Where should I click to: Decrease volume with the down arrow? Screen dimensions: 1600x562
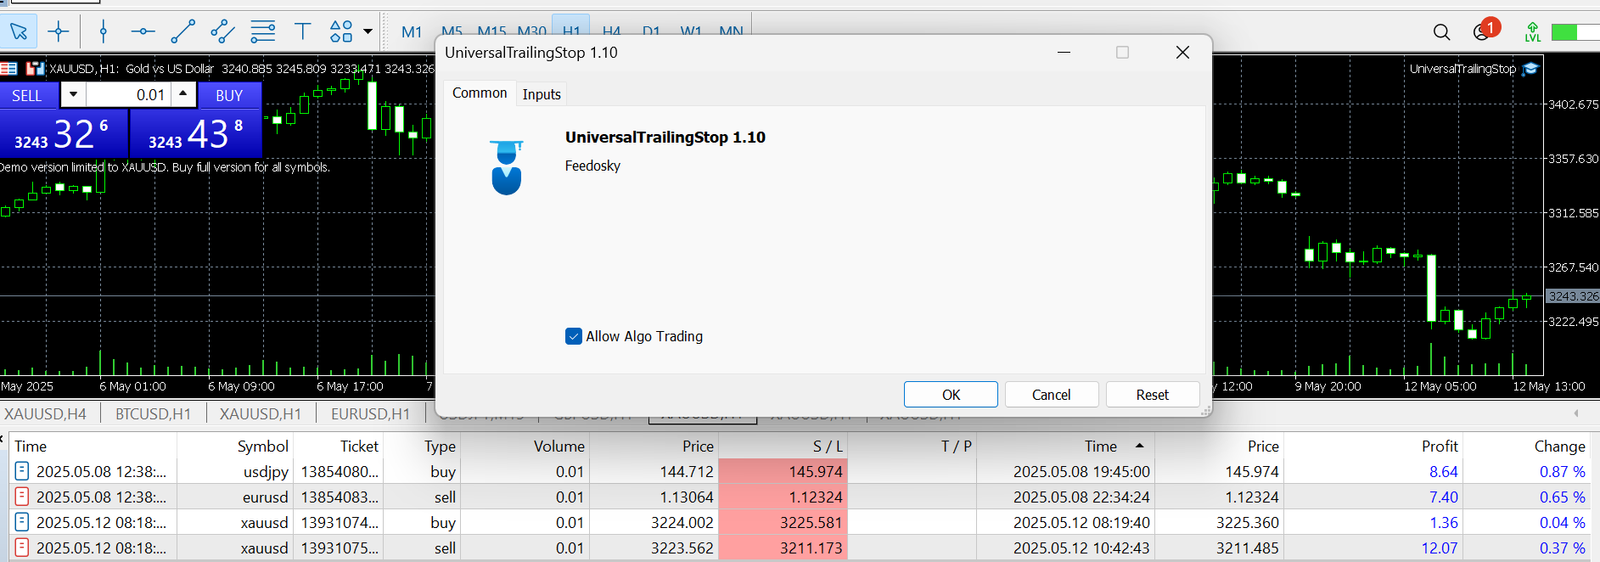[x=73, y=95]
